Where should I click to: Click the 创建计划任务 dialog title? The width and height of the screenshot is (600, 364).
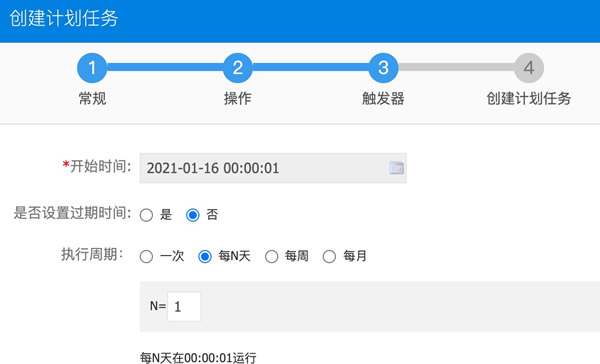tap(64, 18)
